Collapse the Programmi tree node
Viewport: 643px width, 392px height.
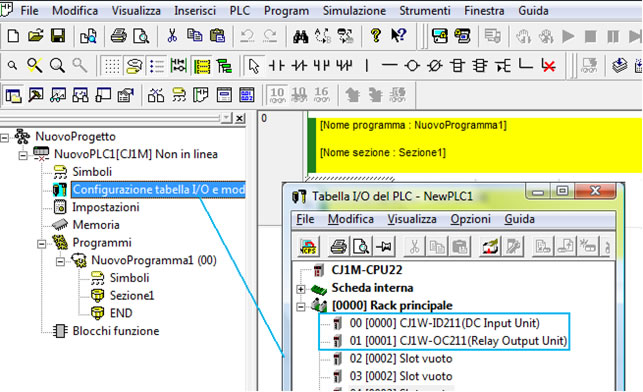(x=41, y=244)
